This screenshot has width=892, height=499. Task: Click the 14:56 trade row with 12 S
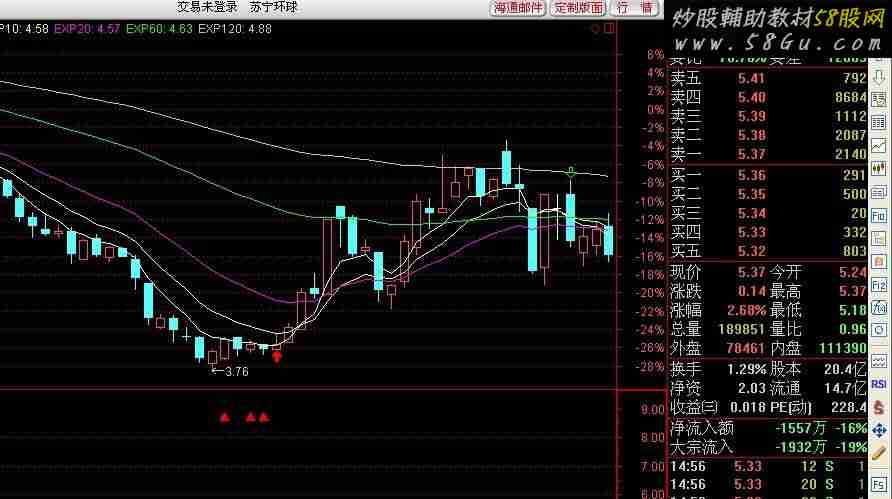pos(768,467)
